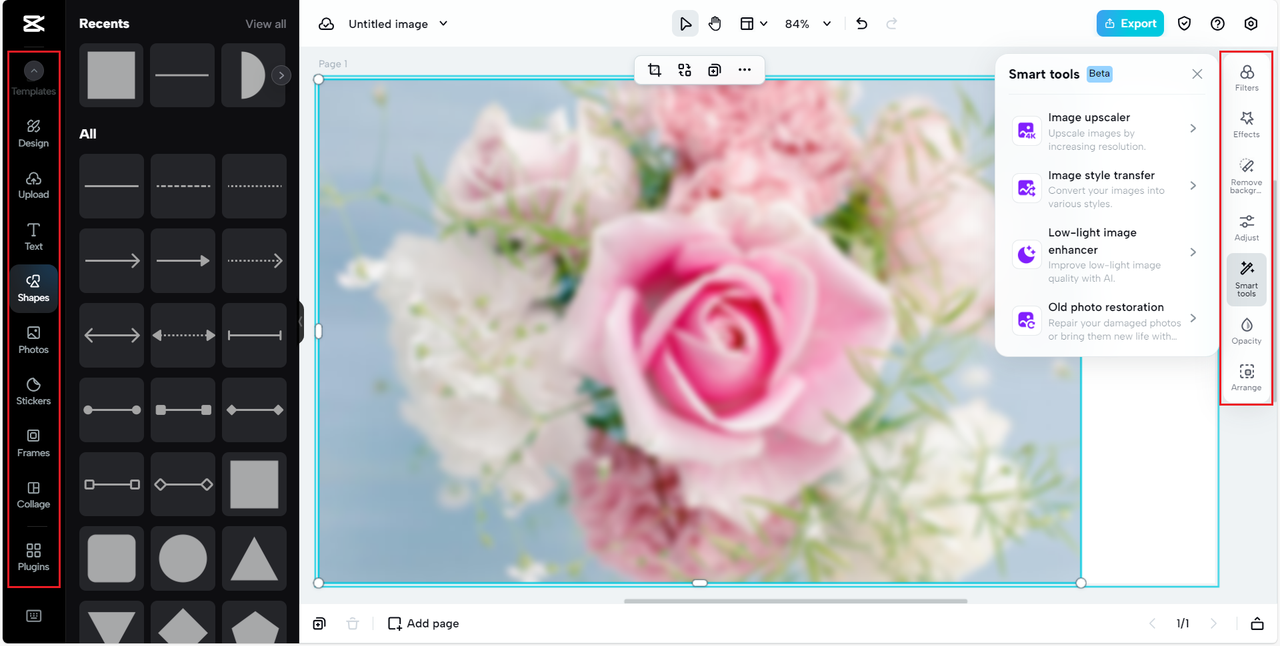1280x646 pixels.
Task: Open the Filters panel
Action: pyautogui.click(x=1247, y=78)
